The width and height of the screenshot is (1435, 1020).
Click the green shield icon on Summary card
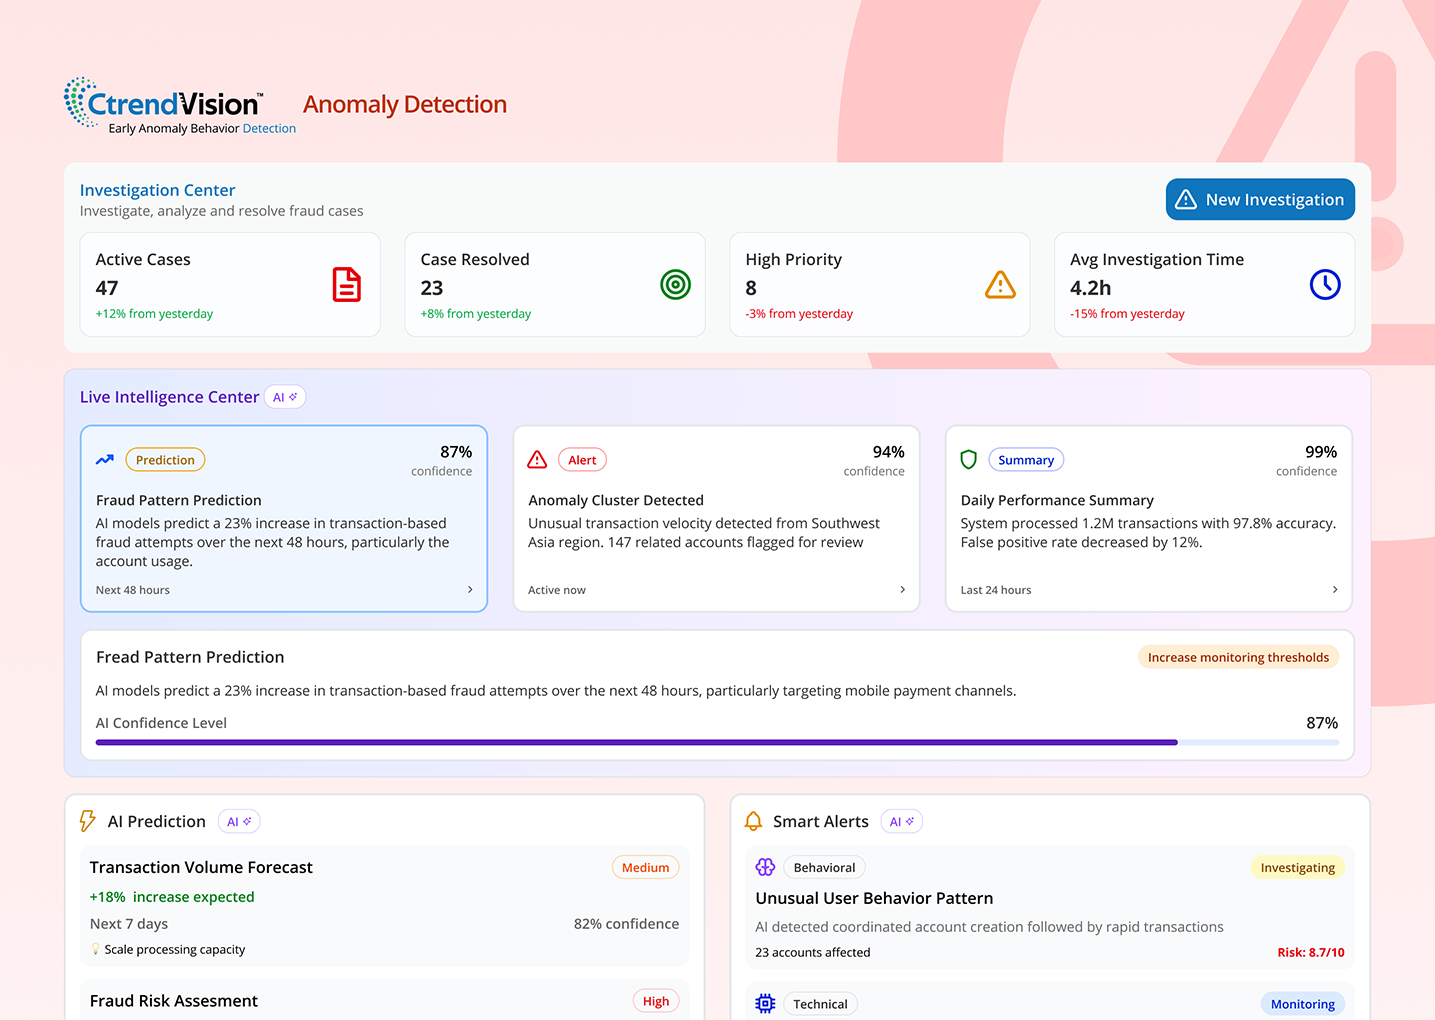tap(968, 460)
